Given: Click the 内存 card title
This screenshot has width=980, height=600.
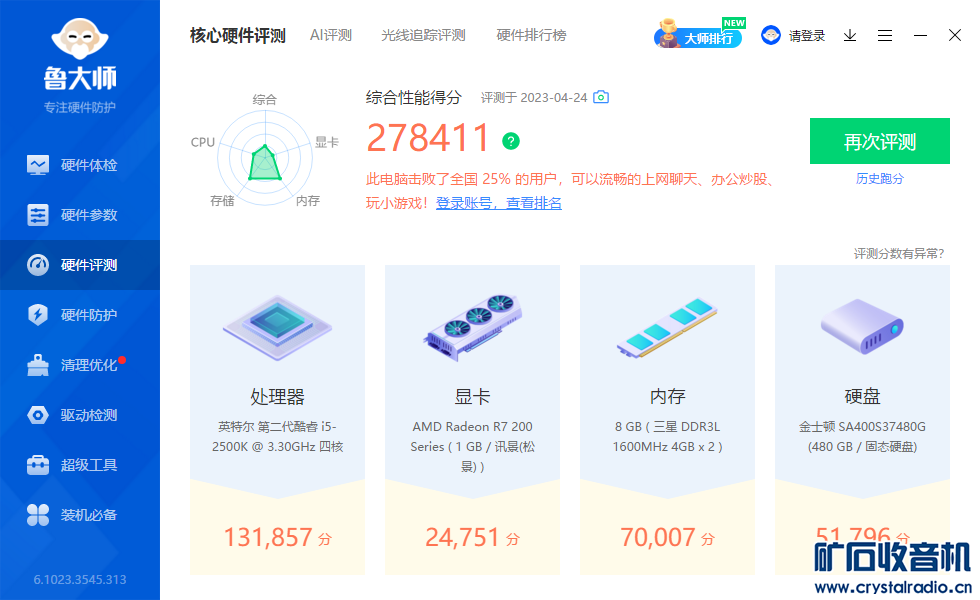Looking at the screenshot, I should (668, 396).
